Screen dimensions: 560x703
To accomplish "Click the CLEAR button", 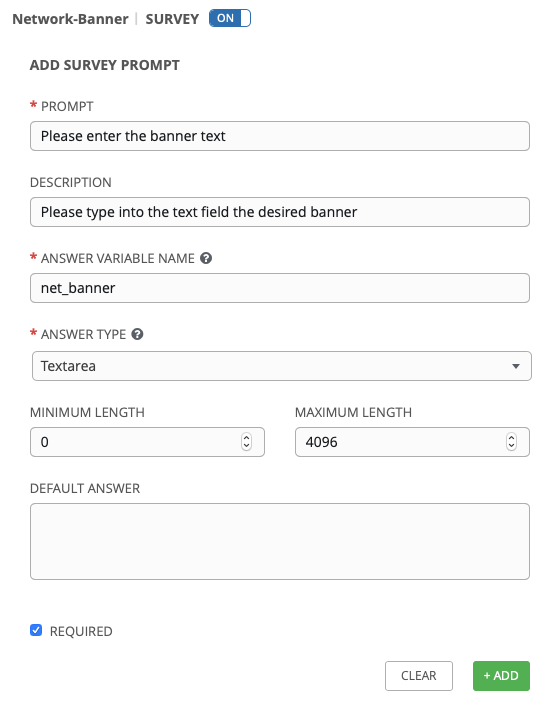I will click(x=419, y=676).
